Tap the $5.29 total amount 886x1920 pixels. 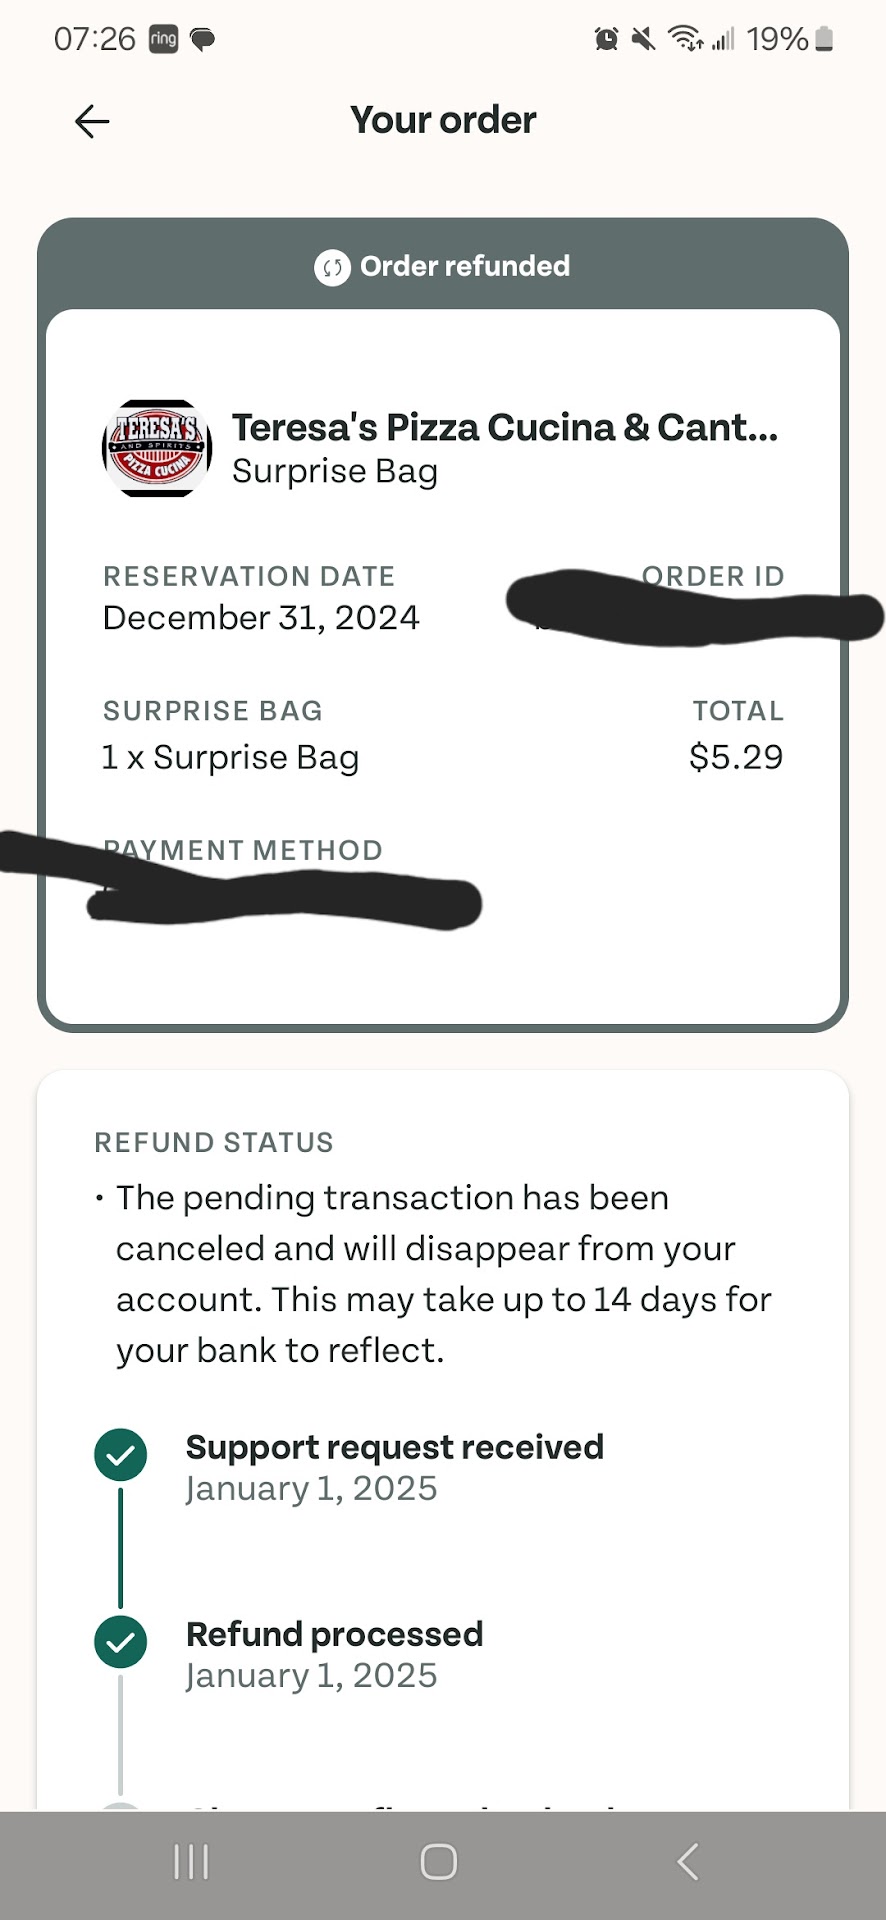(735, 757)
